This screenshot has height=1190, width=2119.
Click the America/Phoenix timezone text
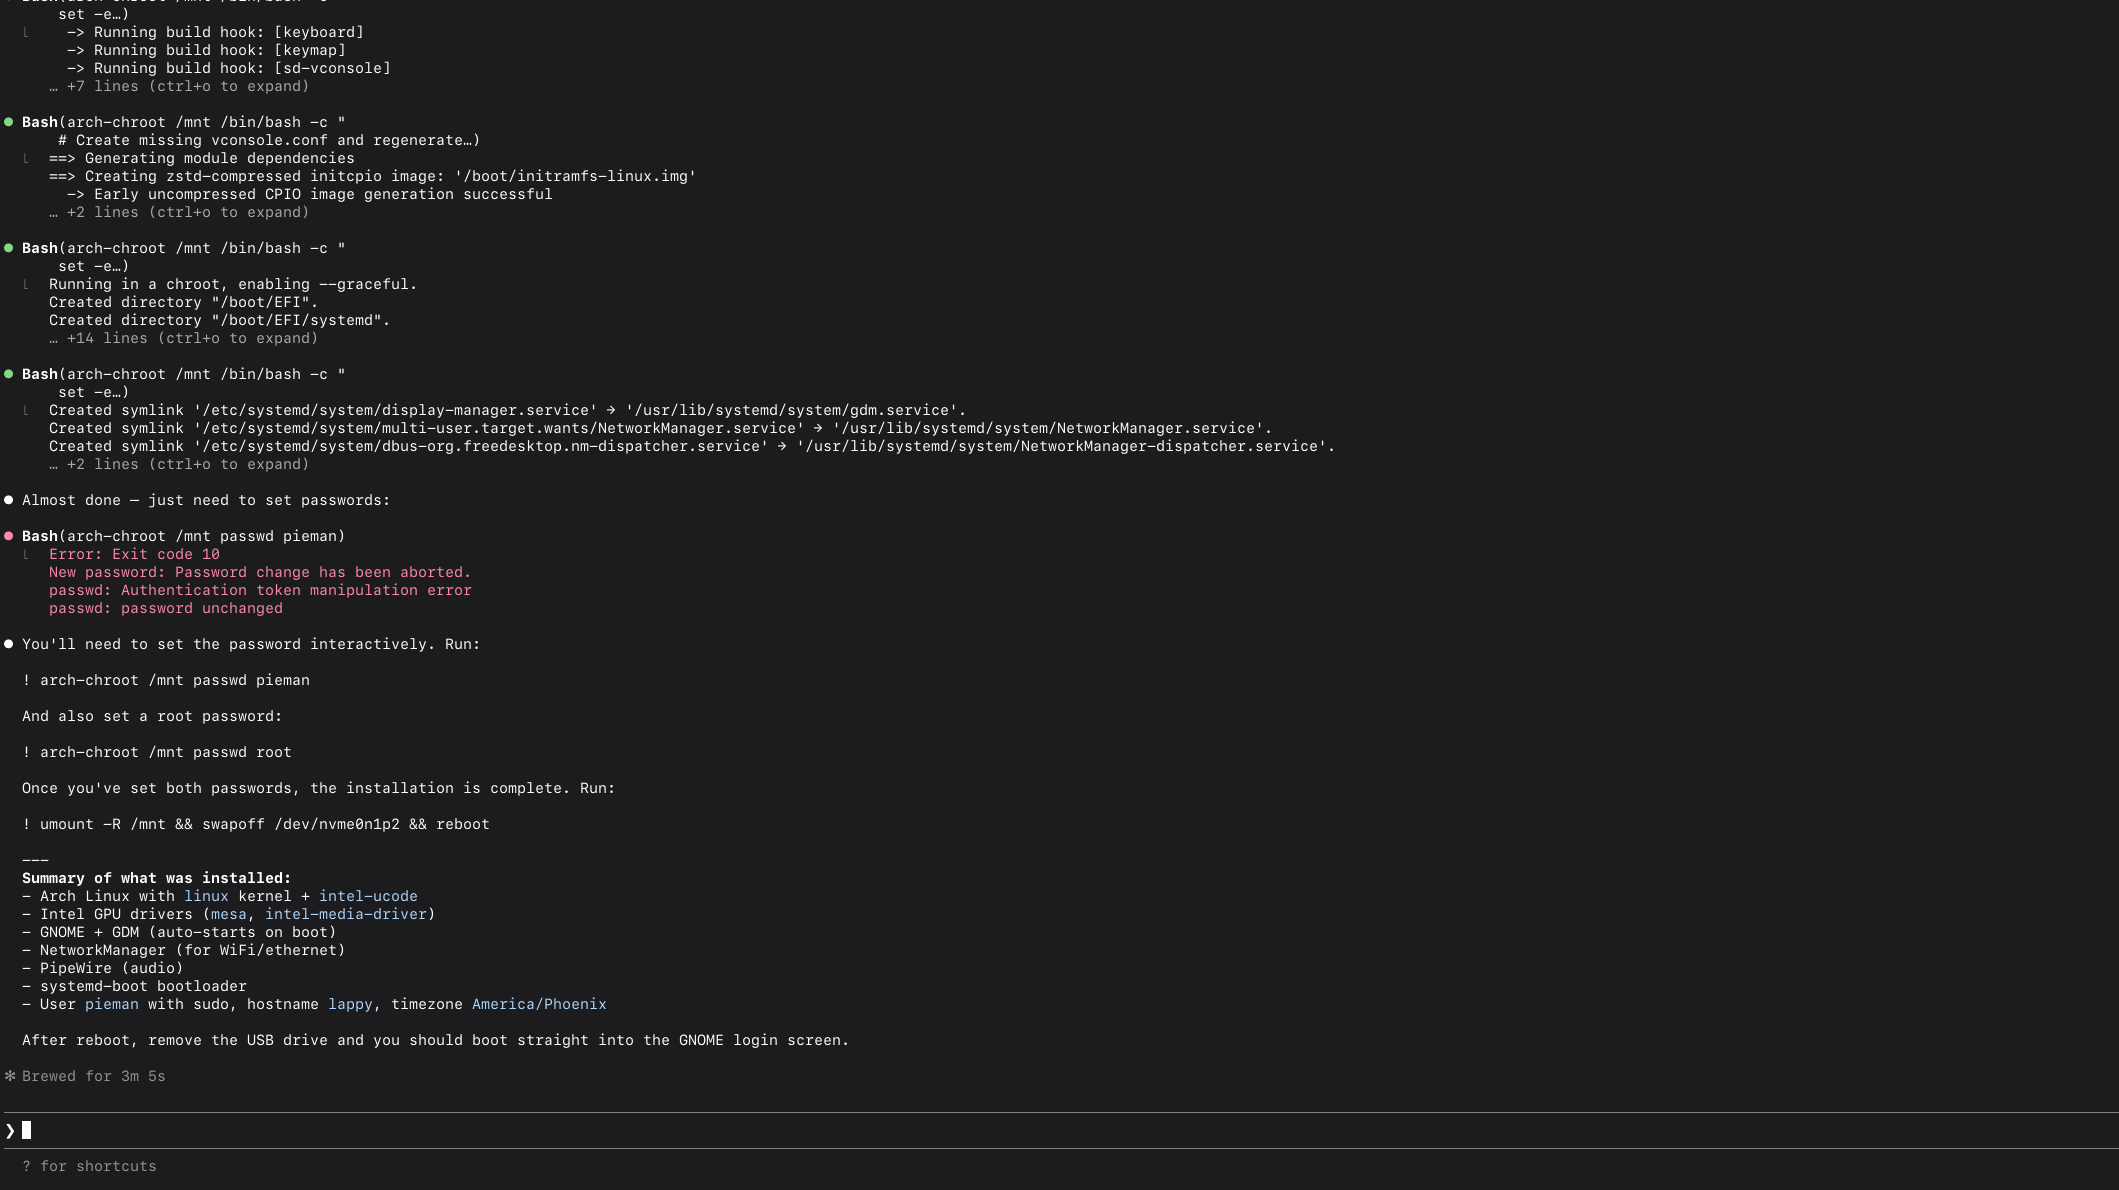pyautogui.click(x=539, y=1004)
